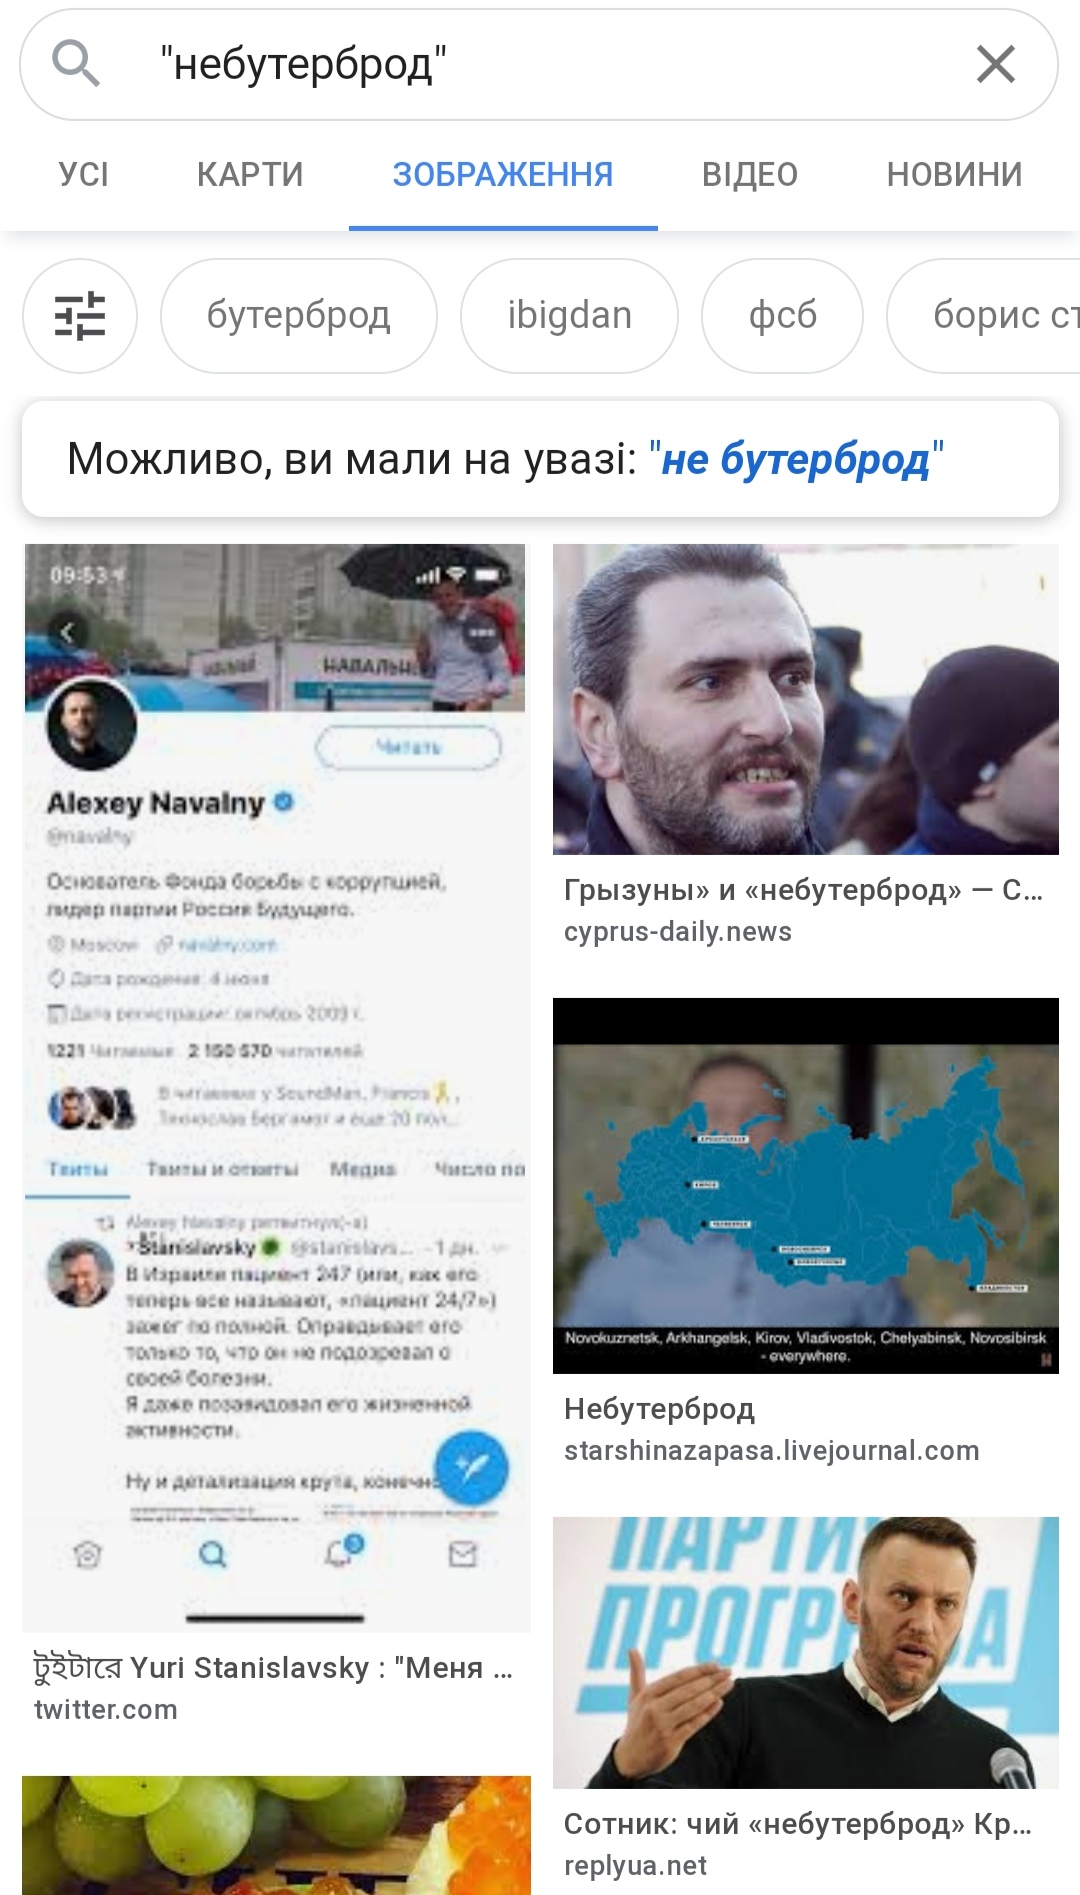Viewport: 1080px width, 1895px height.
Task: Open the grapes image thumbnail
Action: pyautogui.click(x=276, y=1835)
